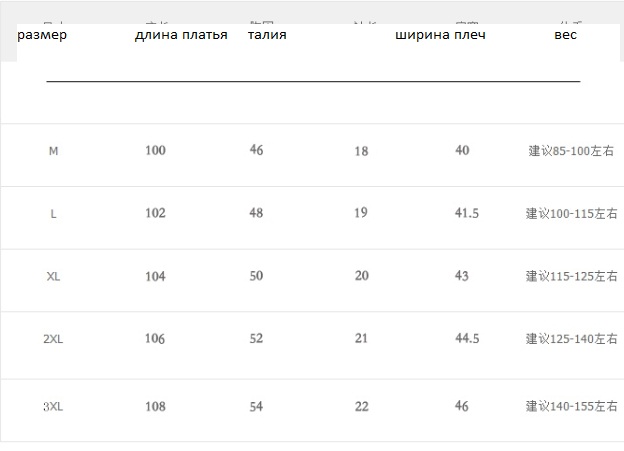Click dress length value 100
The image size is (624, 451).
155,150
